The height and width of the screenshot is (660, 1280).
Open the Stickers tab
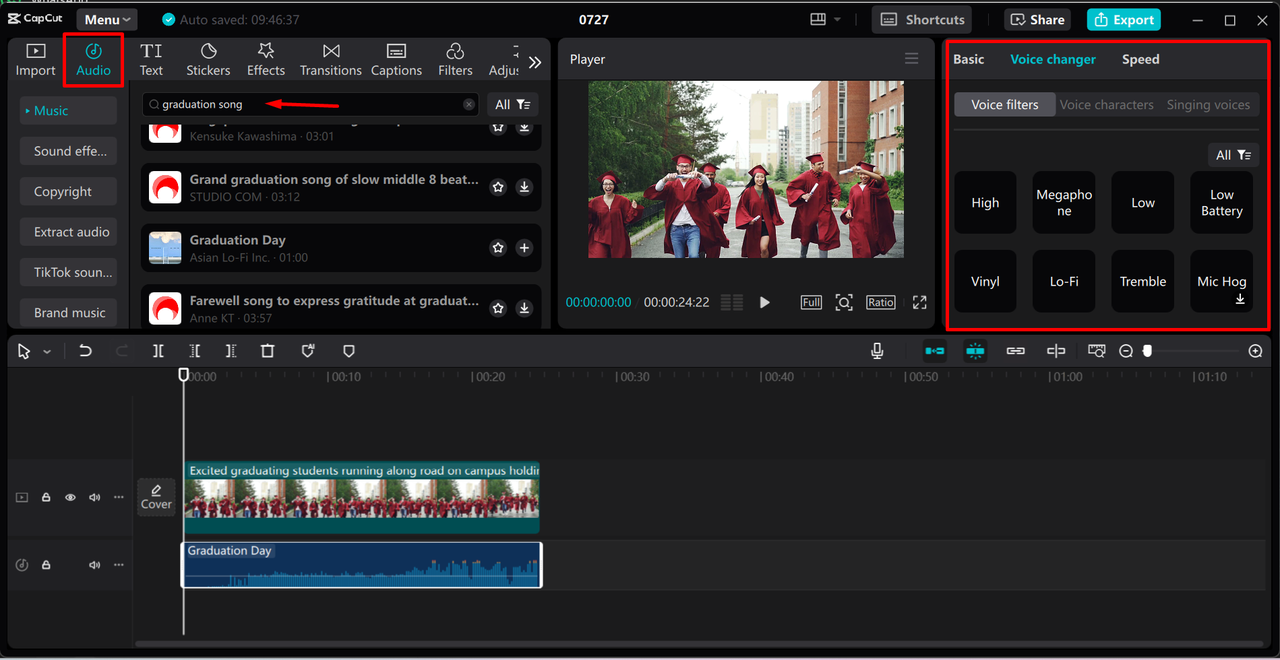pos(208,60)
